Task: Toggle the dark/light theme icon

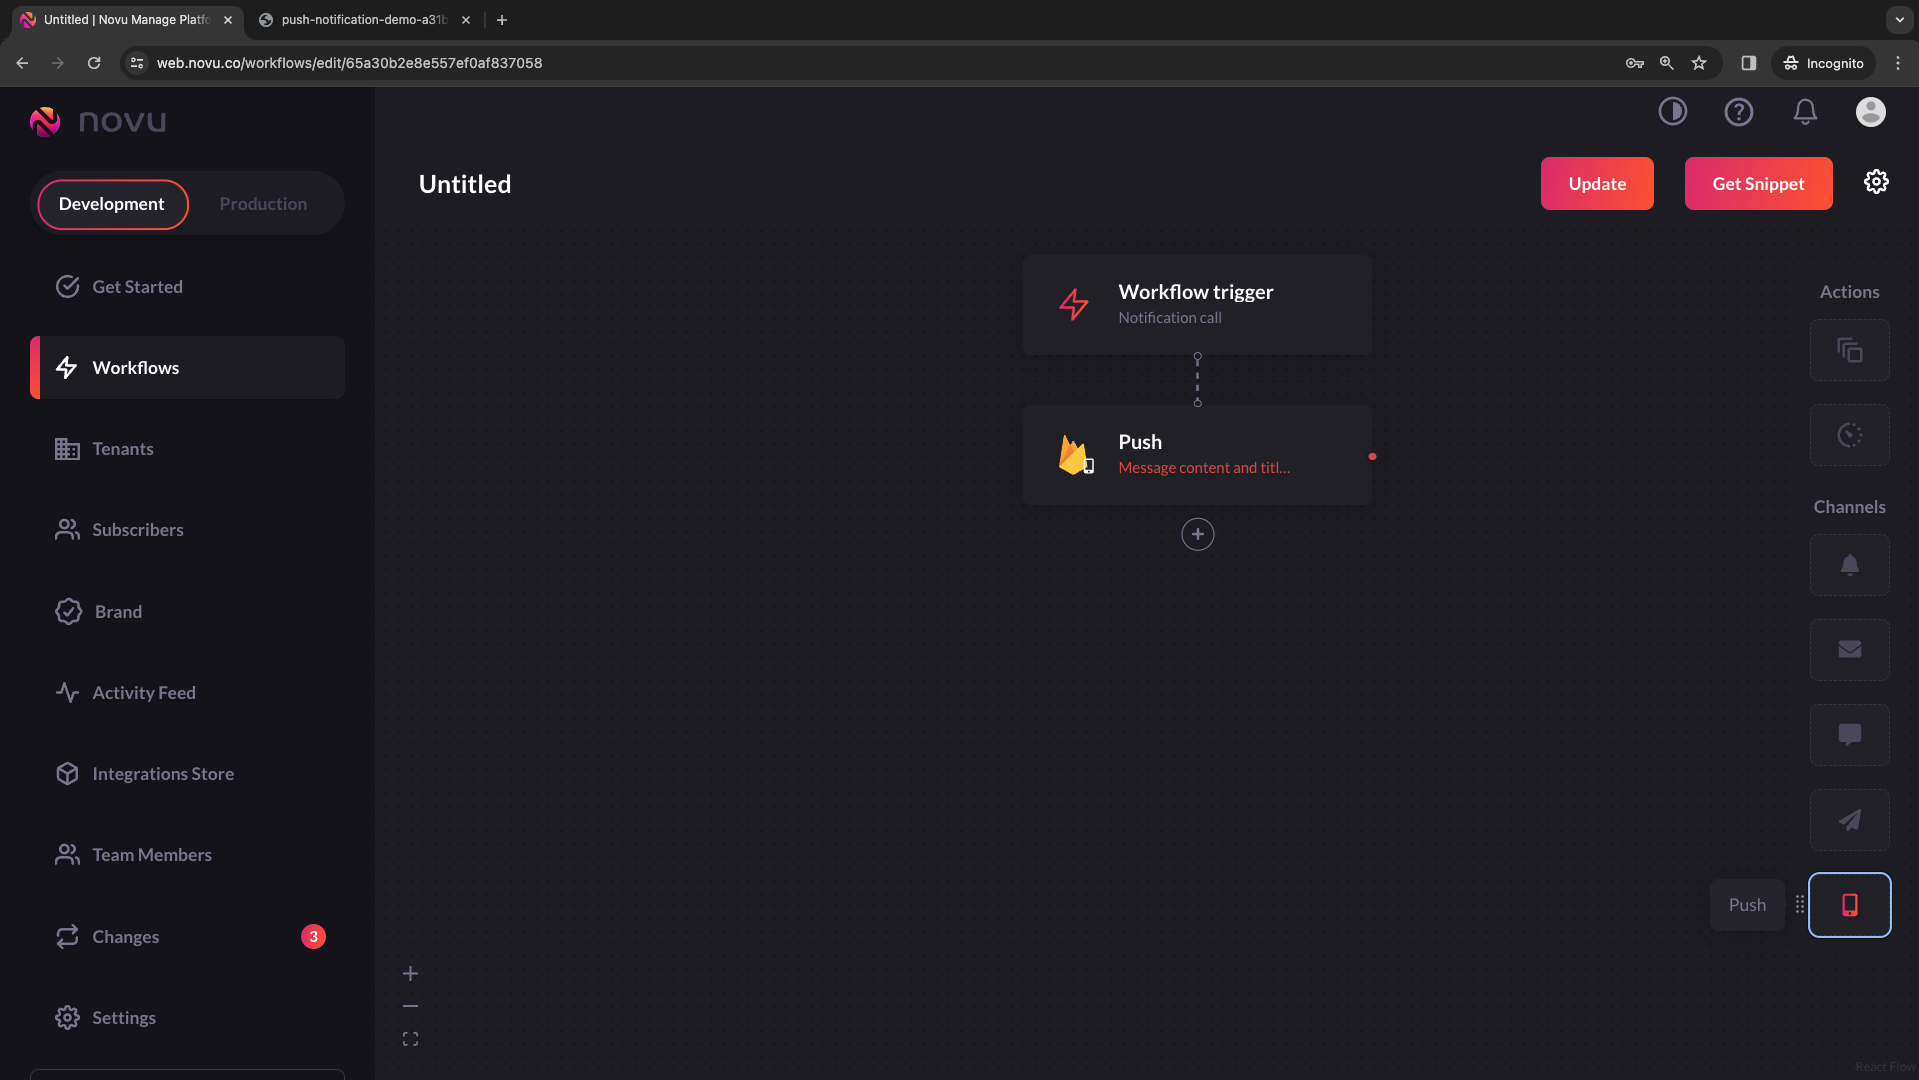Action: click(1673, 111)
